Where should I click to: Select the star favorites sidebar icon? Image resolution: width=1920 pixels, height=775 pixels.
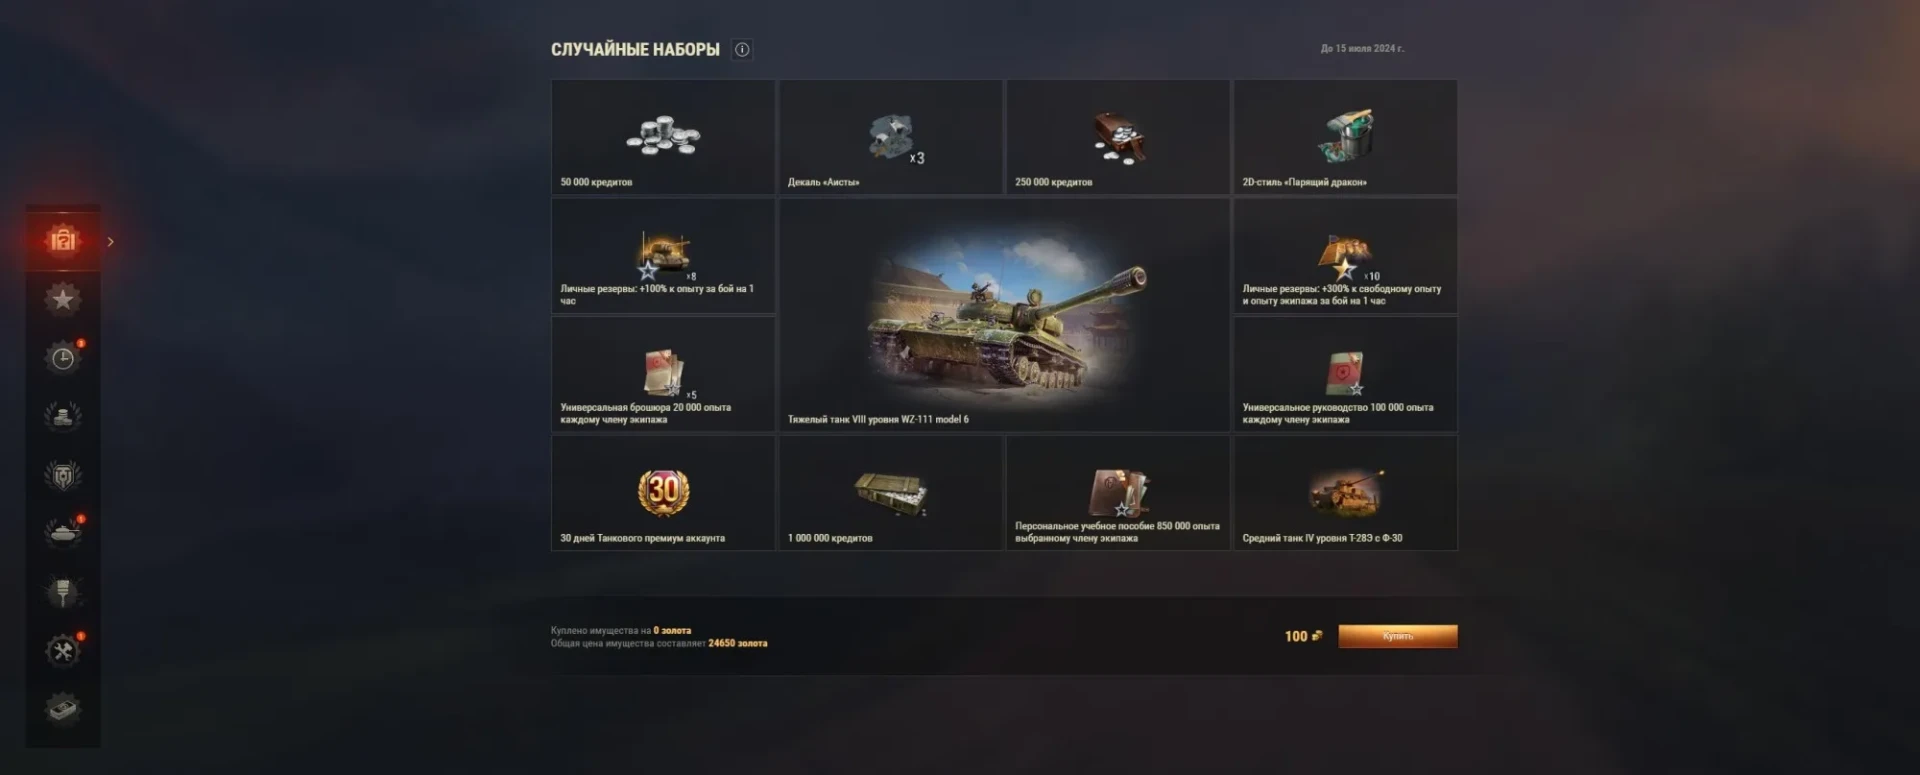63,299
